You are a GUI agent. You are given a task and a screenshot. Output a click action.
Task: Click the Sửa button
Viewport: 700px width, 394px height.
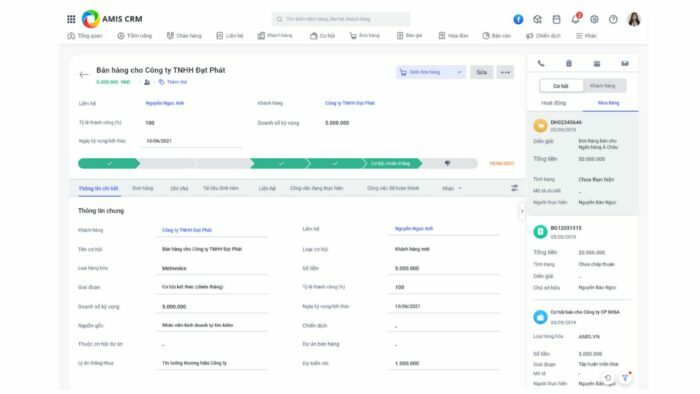point(481,72)
